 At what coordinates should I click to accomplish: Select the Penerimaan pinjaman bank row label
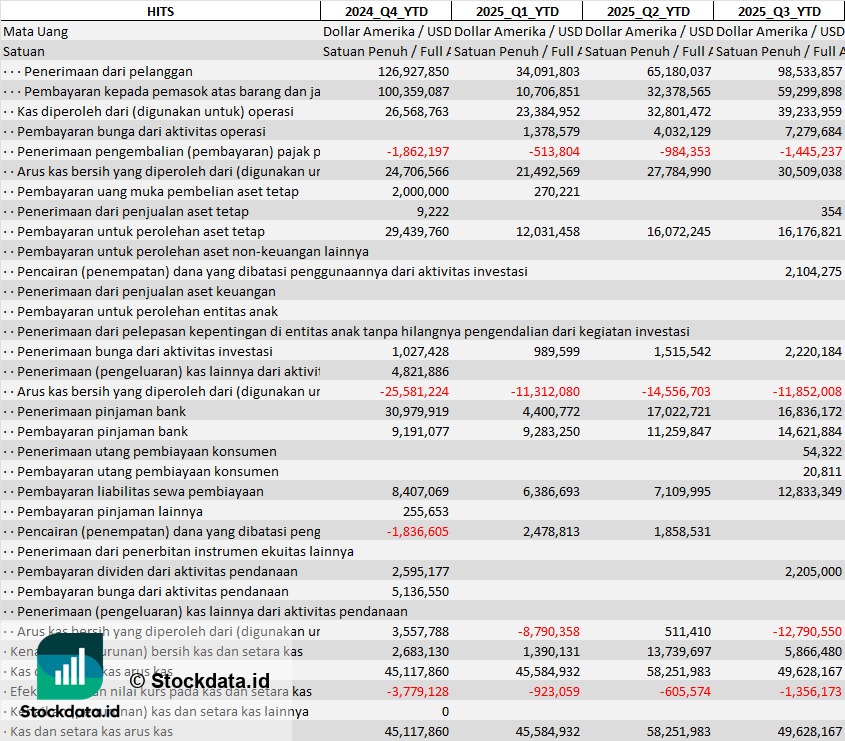102,411
